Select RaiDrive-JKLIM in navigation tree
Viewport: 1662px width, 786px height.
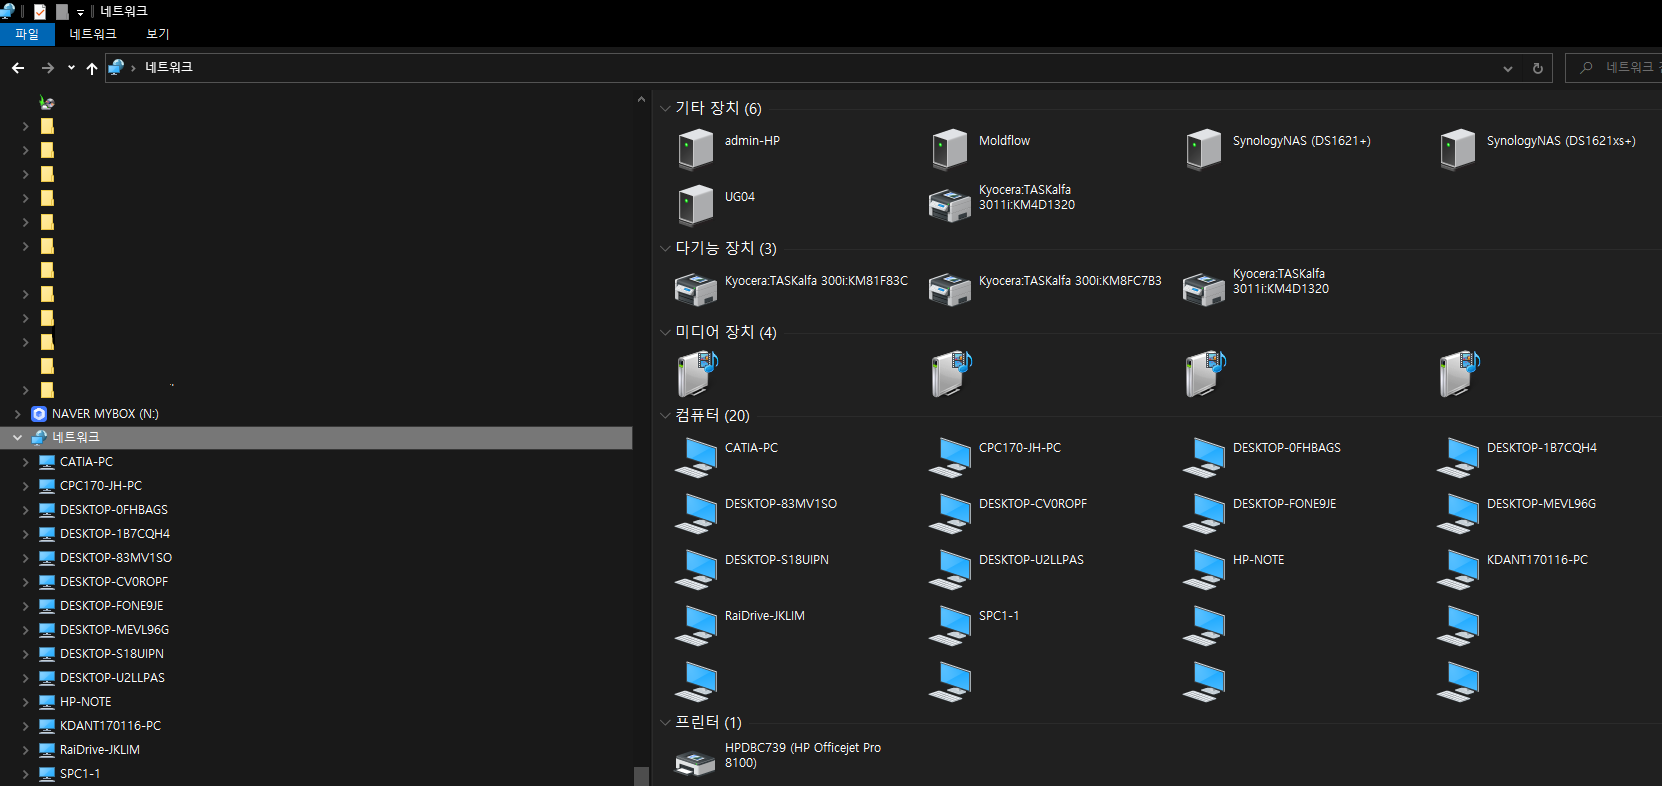100,750
